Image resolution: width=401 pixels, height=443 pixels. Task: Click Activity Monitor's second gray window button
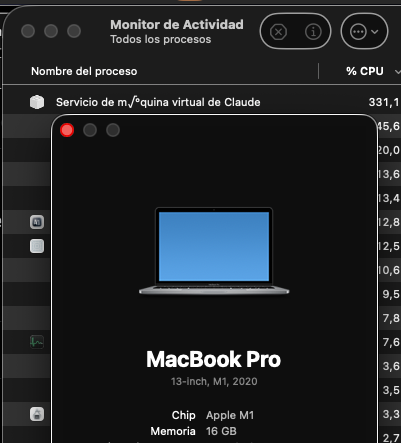point(51,31)
